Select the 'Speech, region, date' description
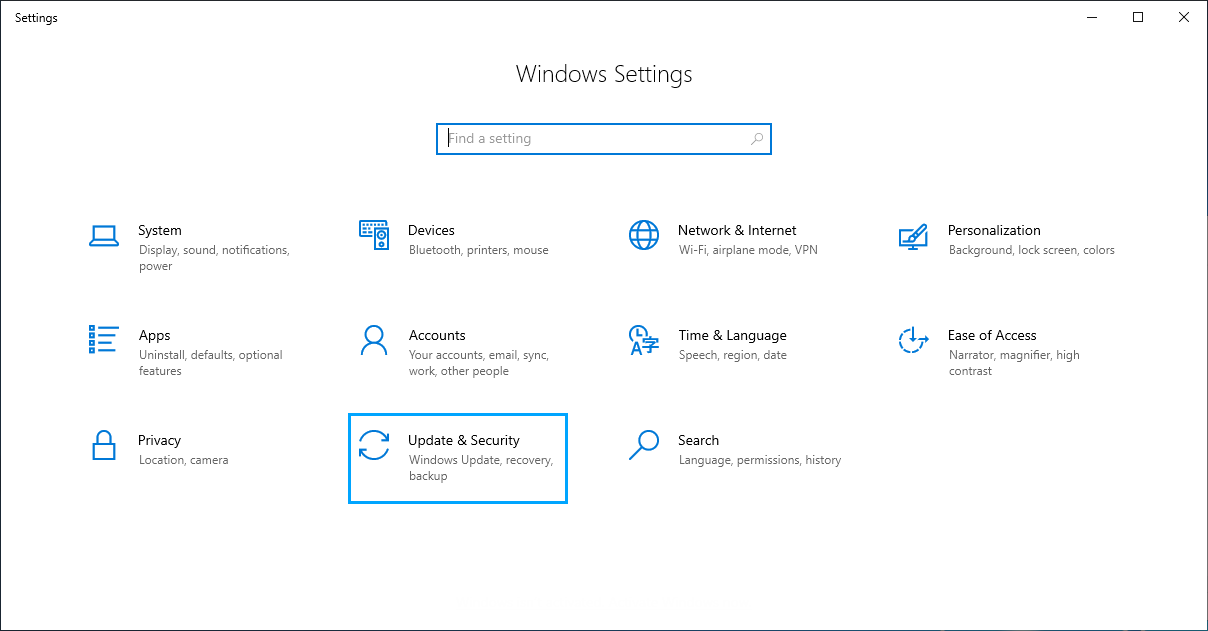Screen dimensions: 1208x631 (733, 355)
